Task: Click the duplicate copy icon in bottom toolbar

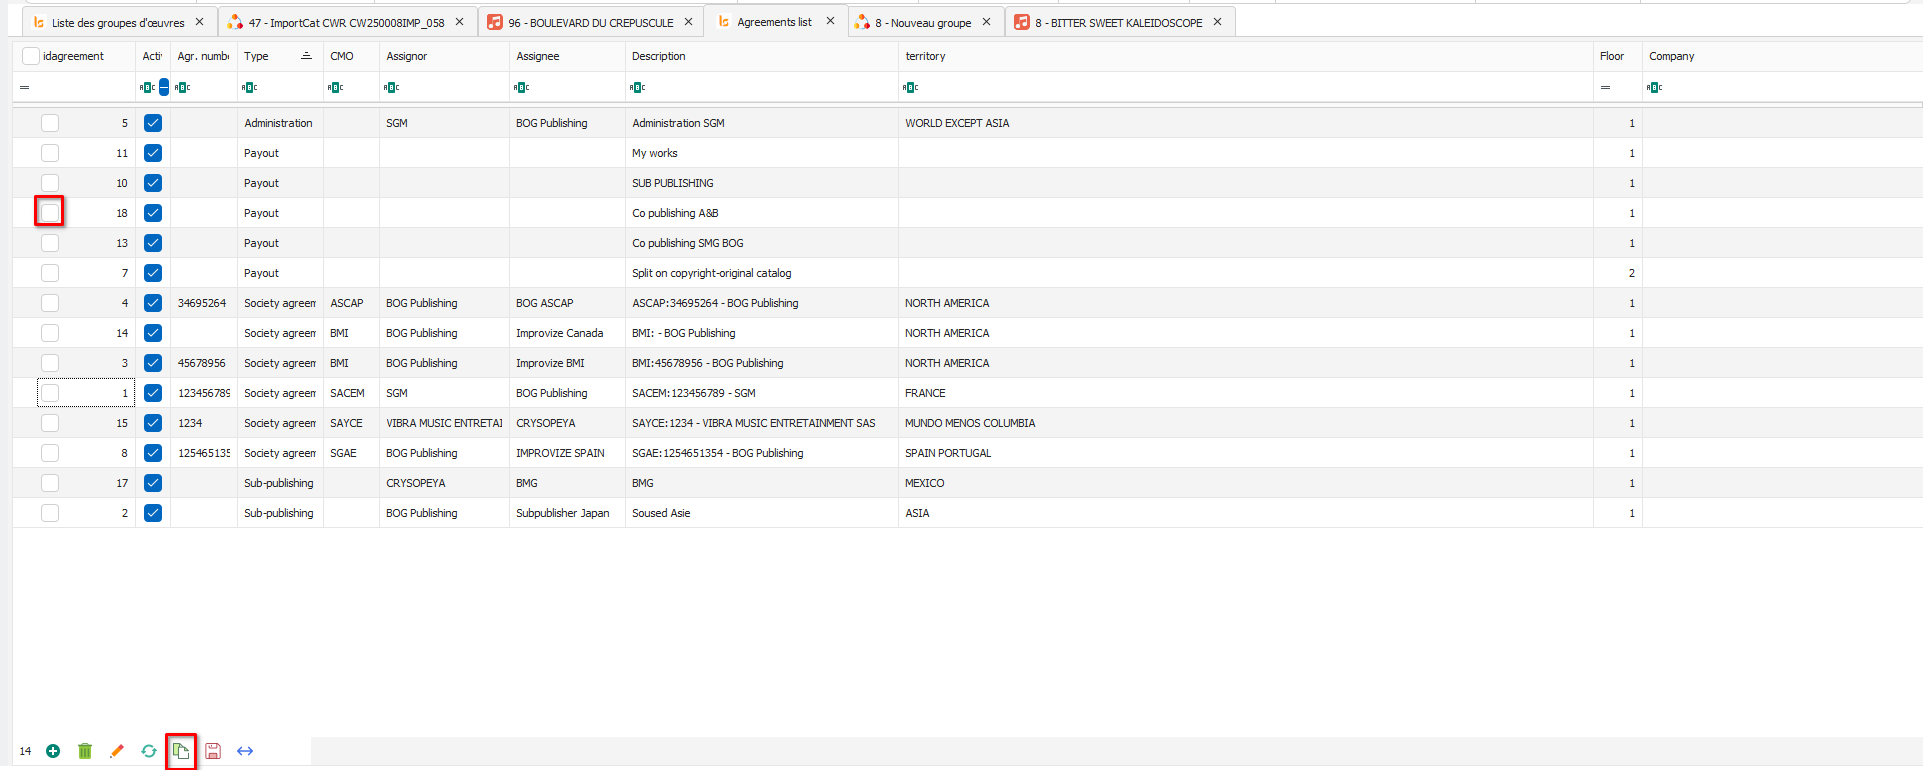Action: pyautogui.click(x=181, y=751)
